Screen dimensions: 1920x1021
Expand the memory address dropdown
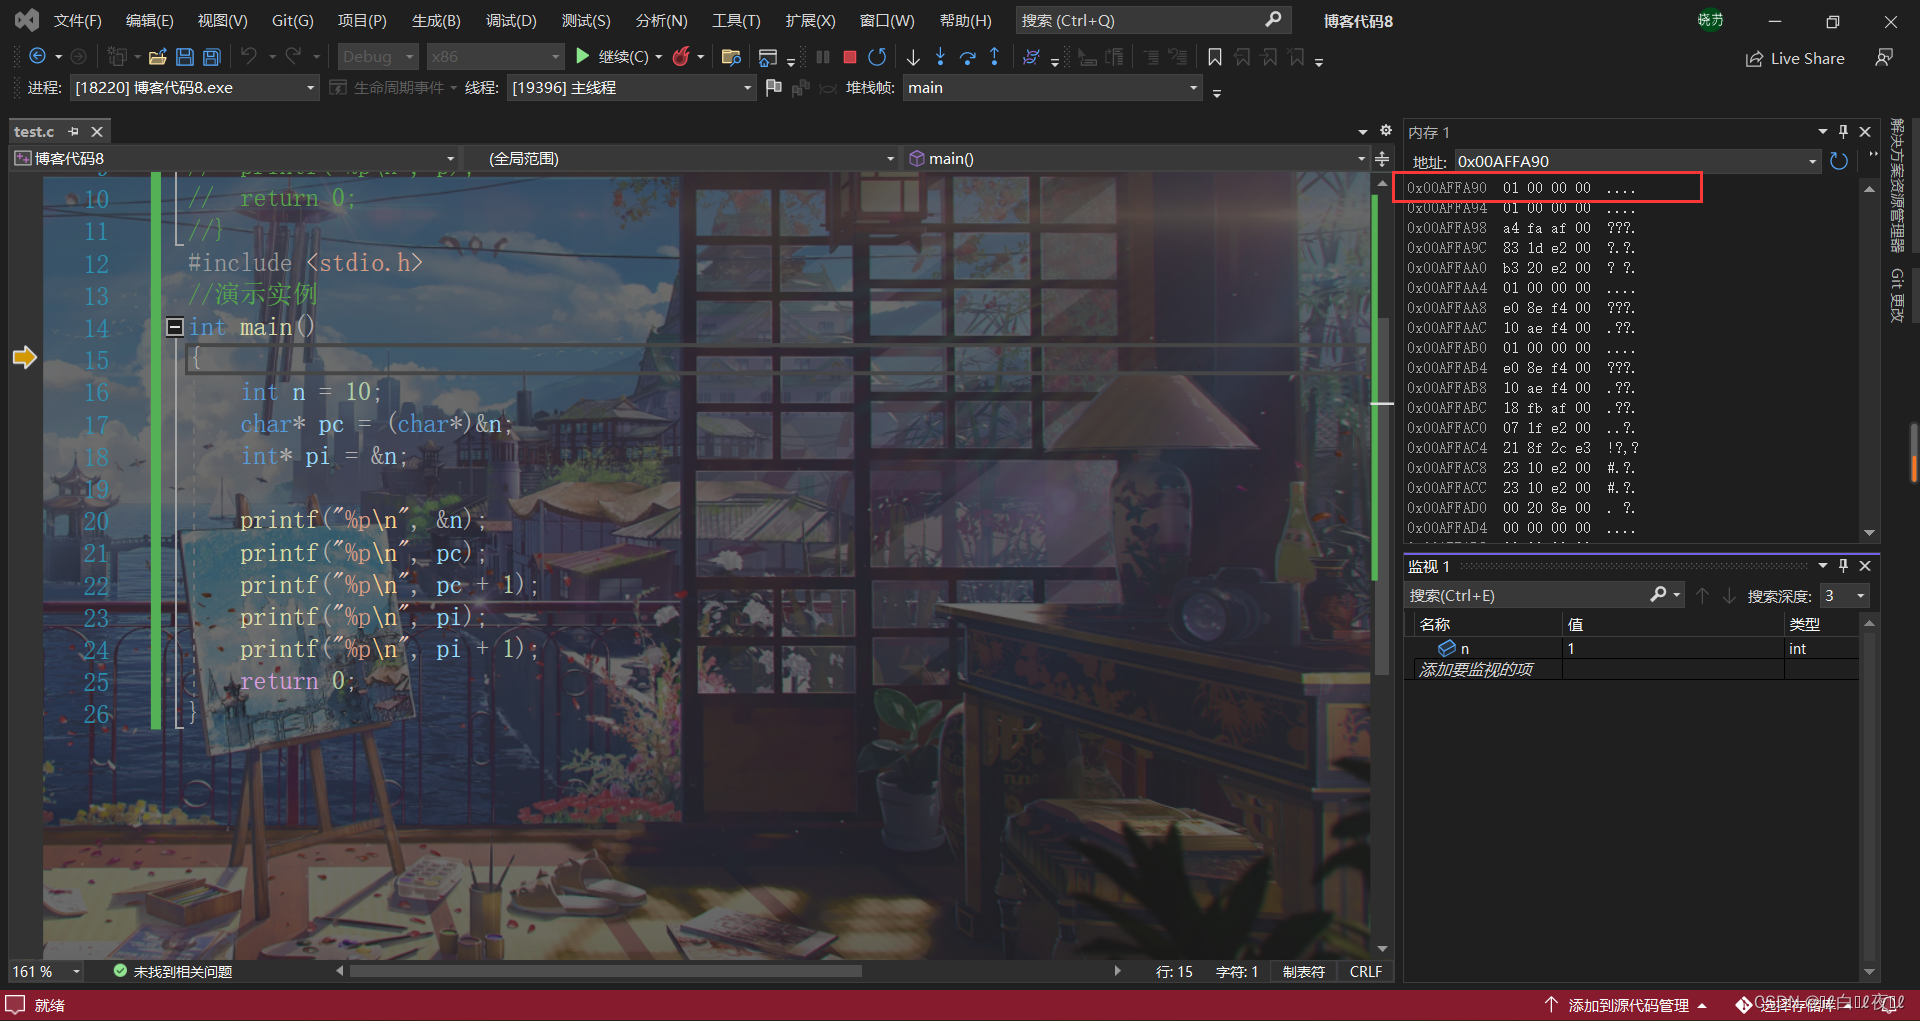coord(1812,161)
